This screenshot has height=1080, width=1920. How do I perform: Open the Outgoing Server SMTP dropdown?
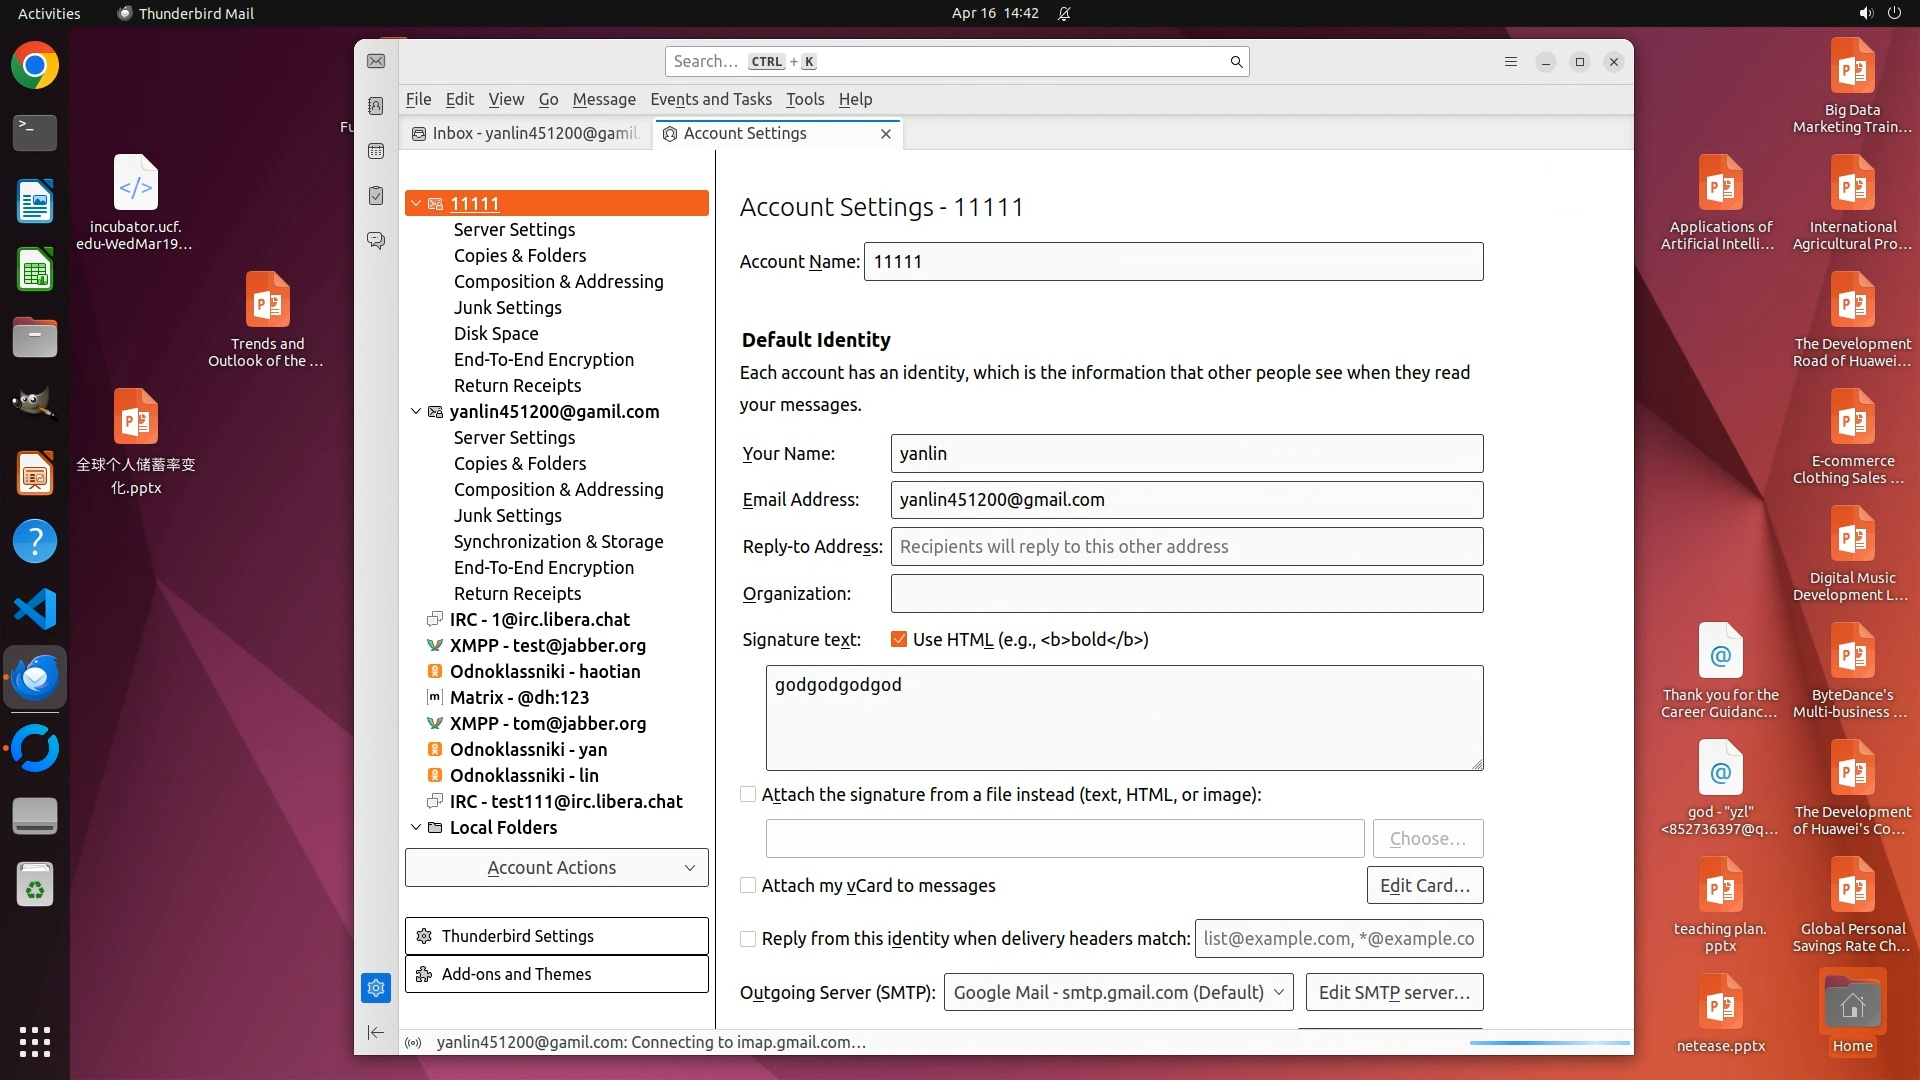click(x=1118, y=993)
